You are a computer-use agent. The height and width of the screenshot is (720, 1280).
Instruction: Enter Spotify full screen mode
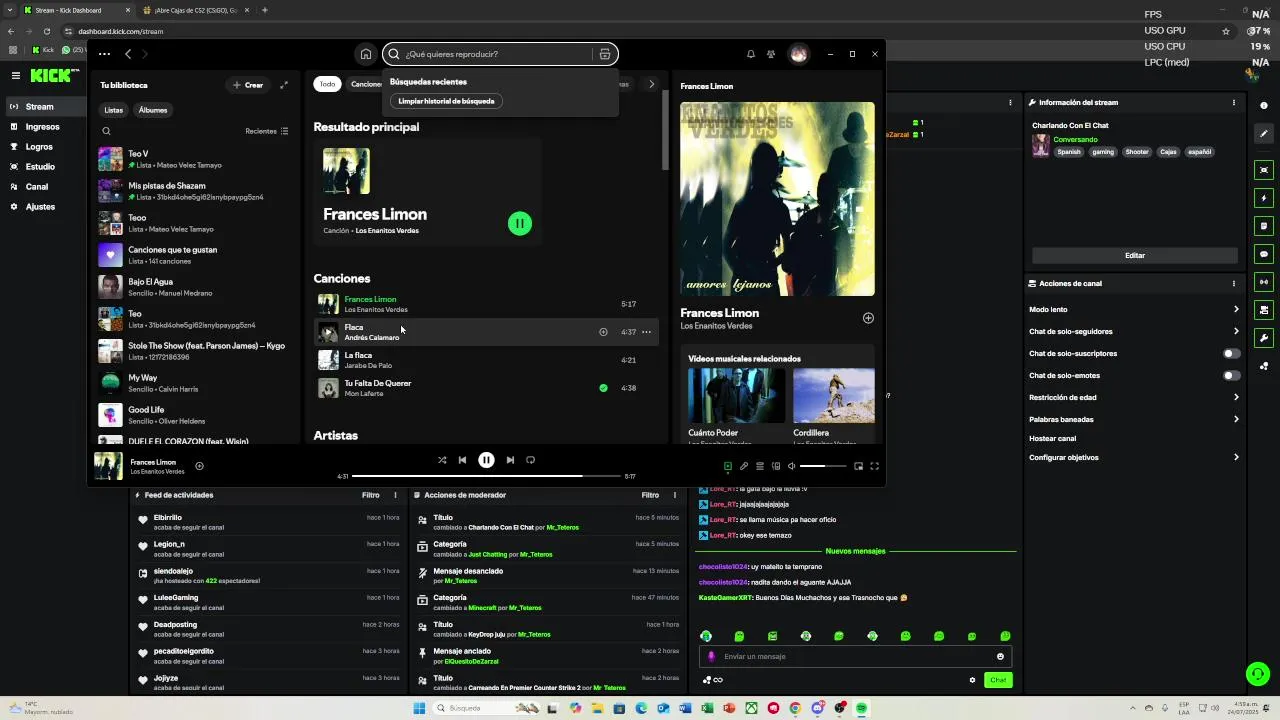coord(875,466)
